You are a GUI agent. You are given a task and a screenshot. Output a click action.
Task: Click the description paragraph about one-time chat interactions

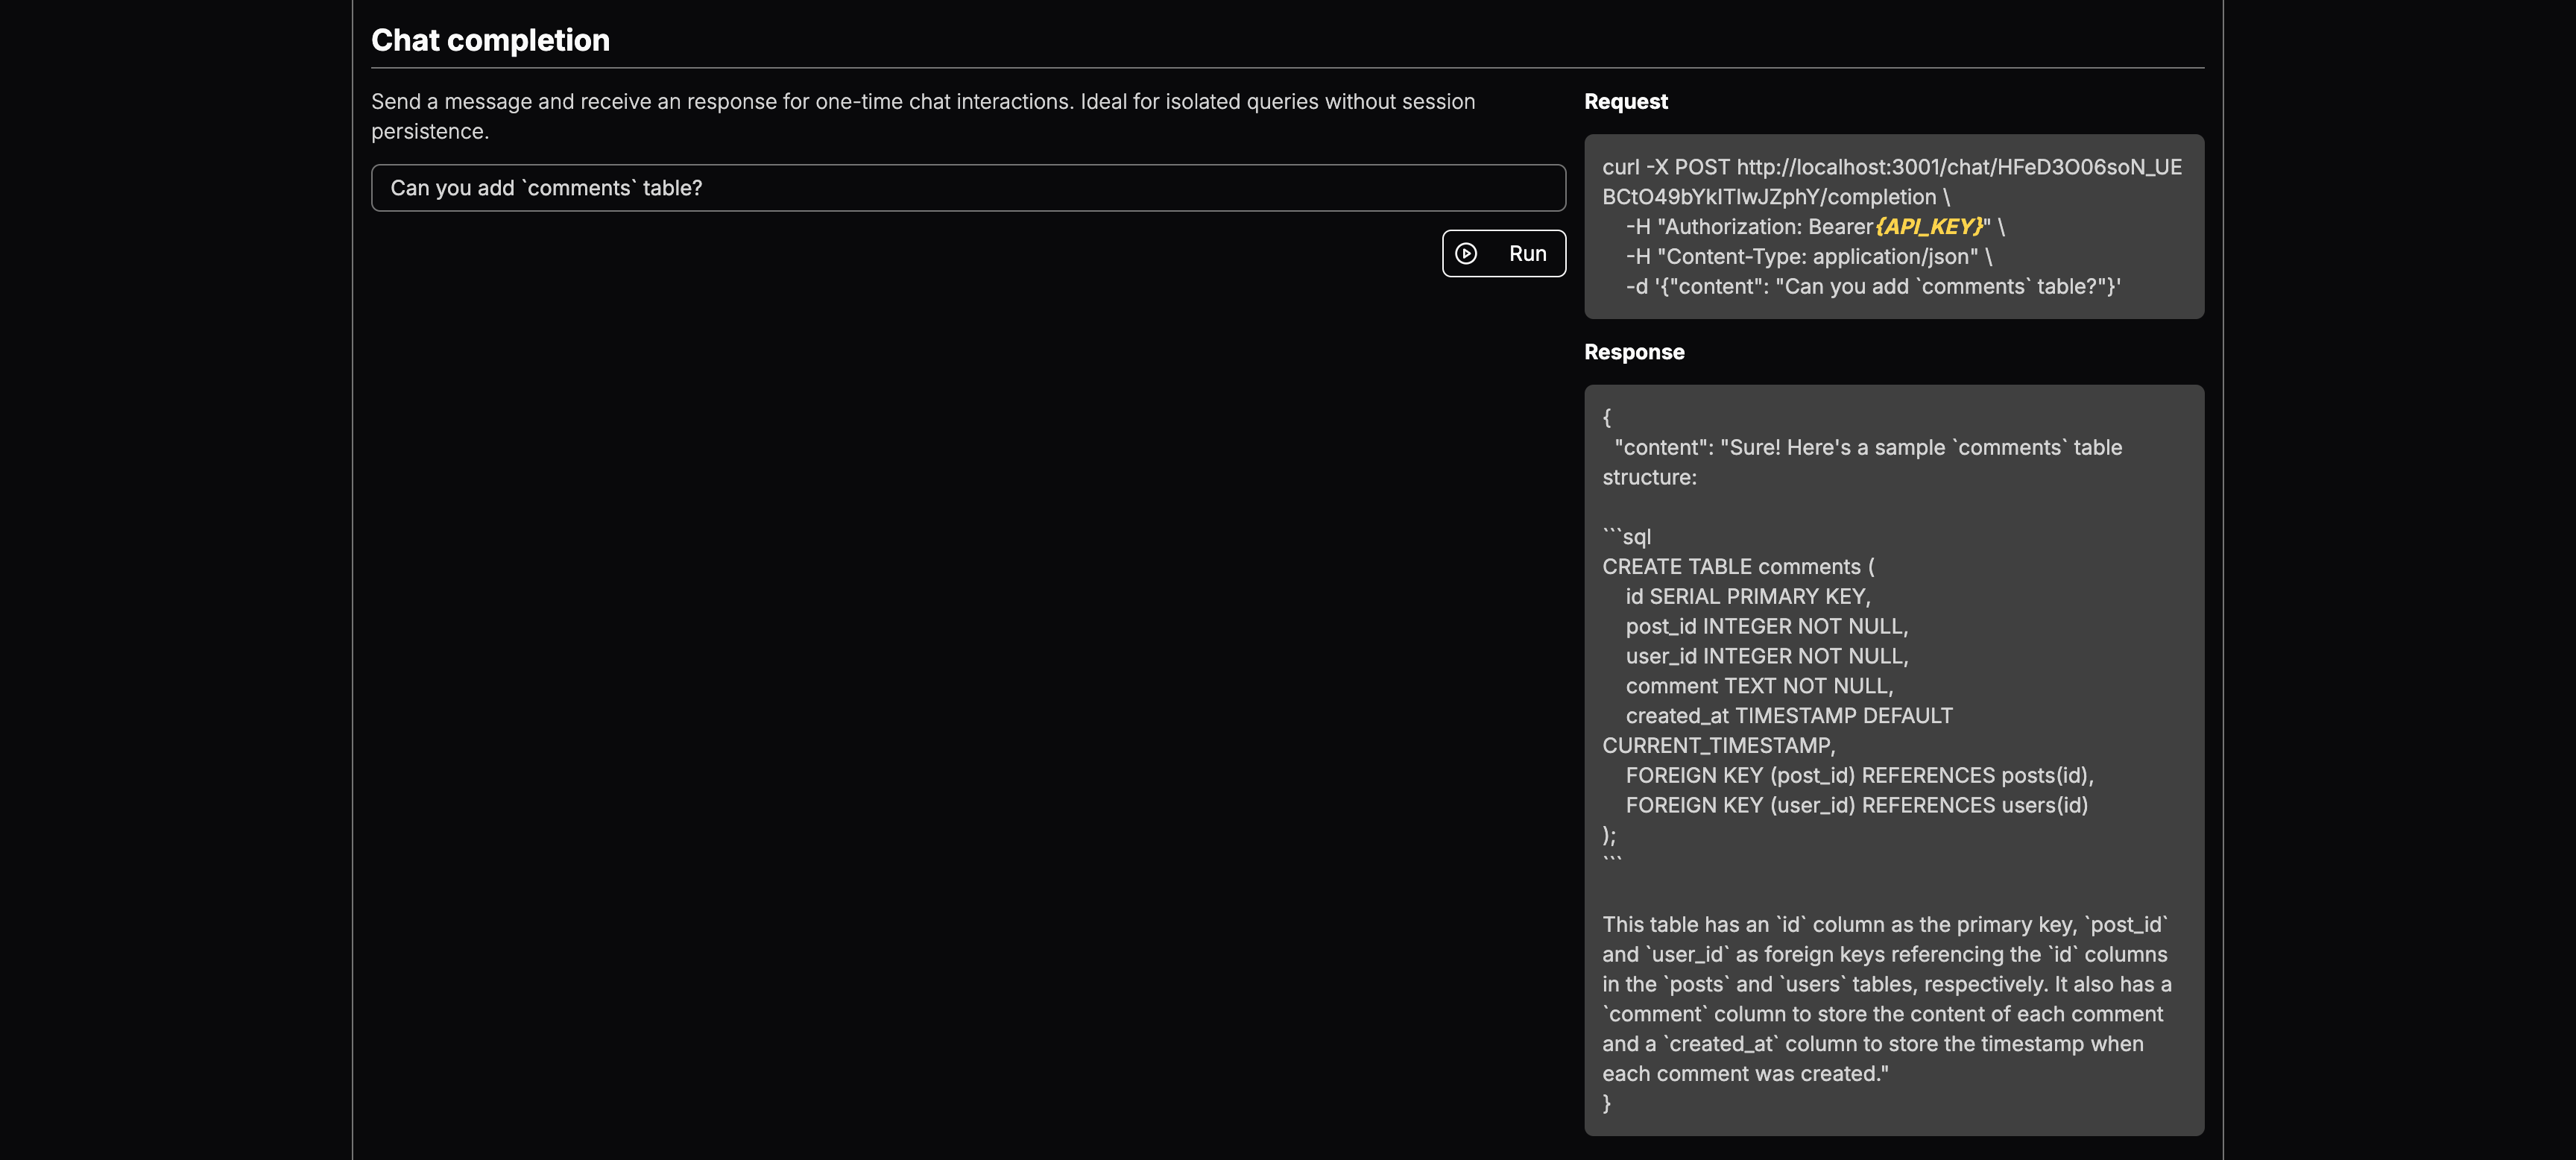pyautogui.click(x=923, y=116)
